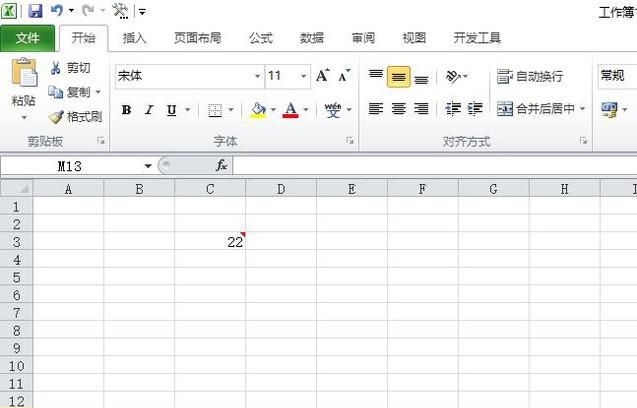
Task: Open the 宋体 font name dropdown
Action: (x=257, y=76)
